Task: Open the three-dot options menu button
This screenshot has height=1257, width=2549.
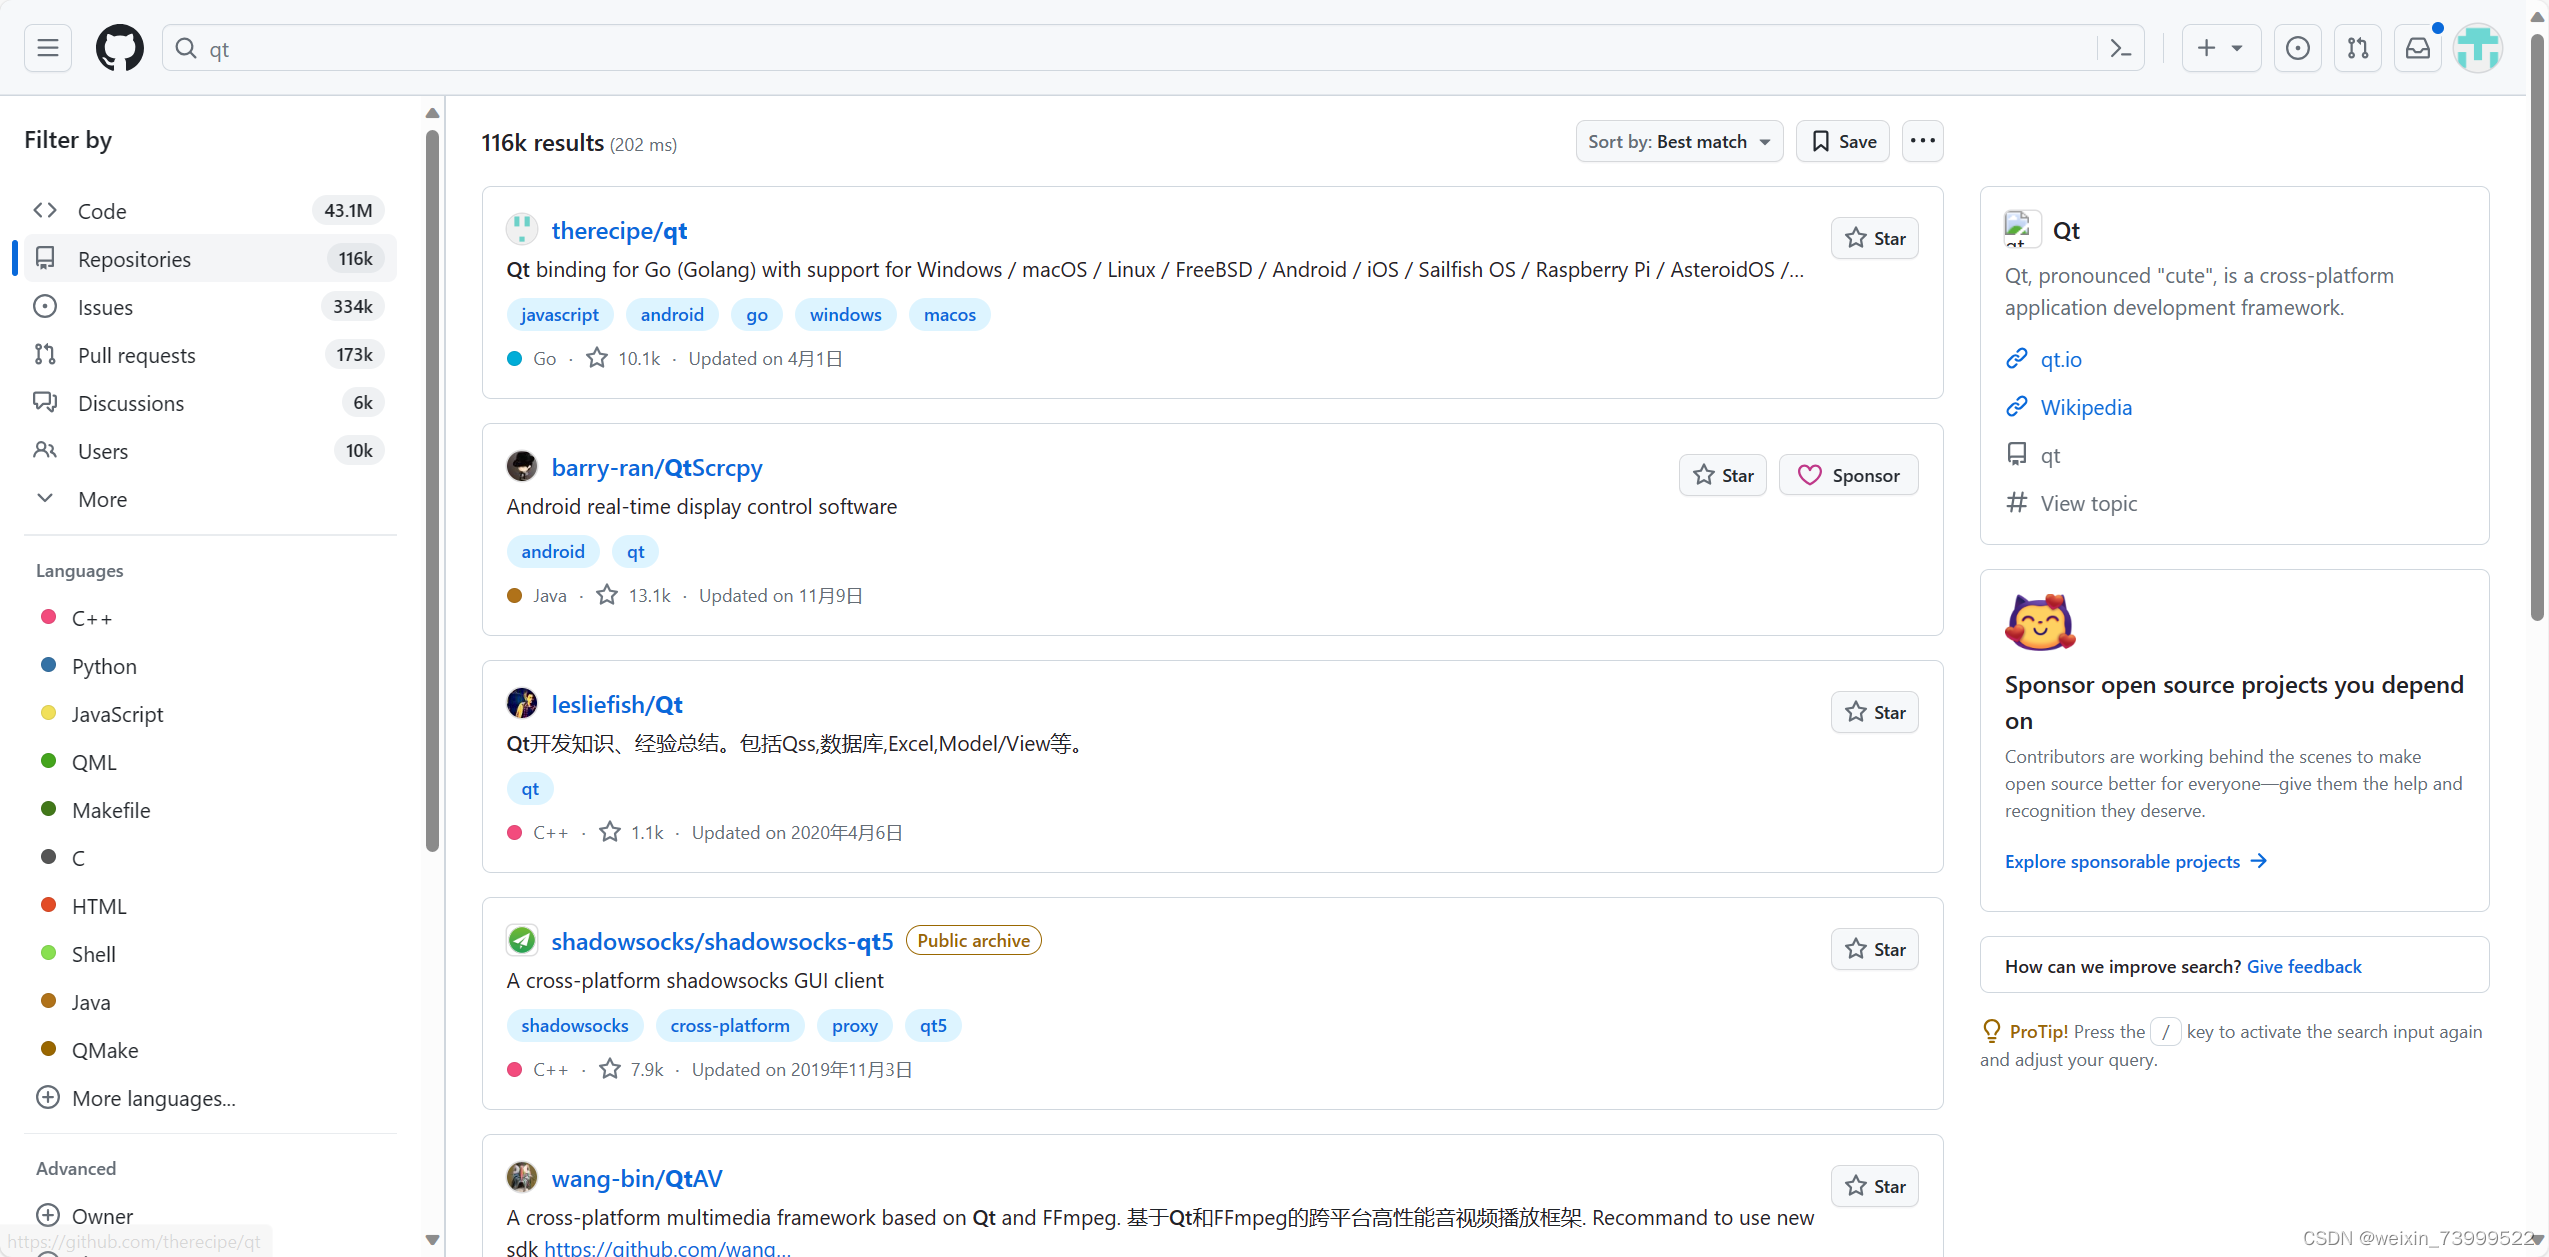Action: point(1922,141)
